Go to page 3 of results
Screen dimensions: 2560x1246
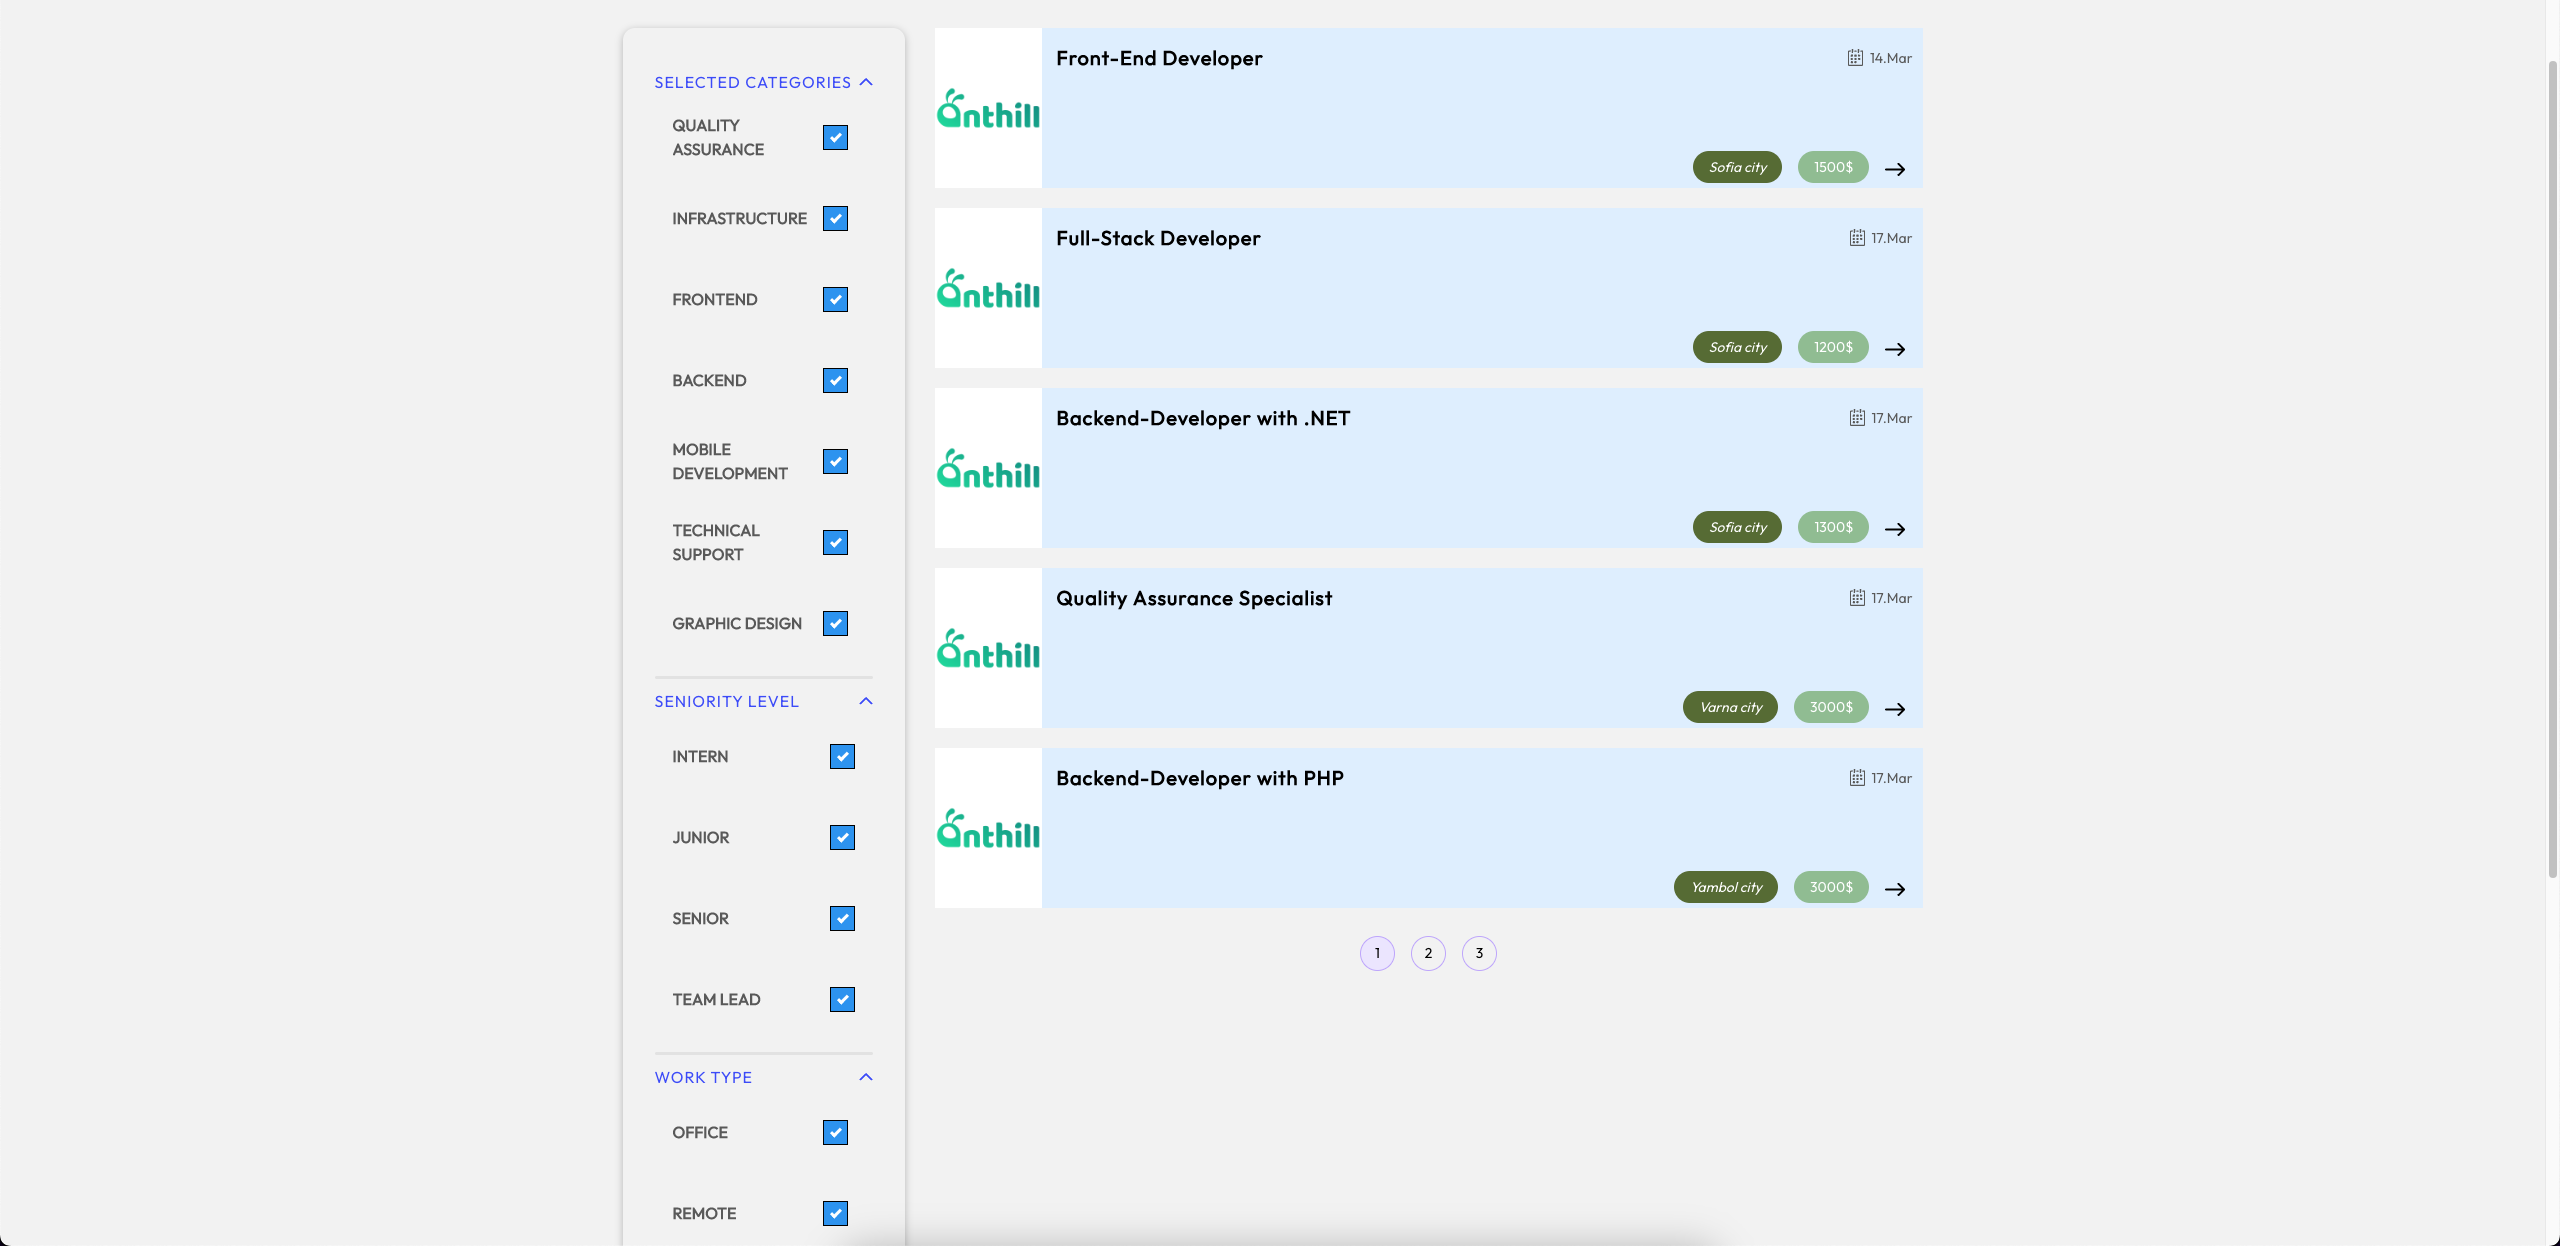tap(1479, 953)
